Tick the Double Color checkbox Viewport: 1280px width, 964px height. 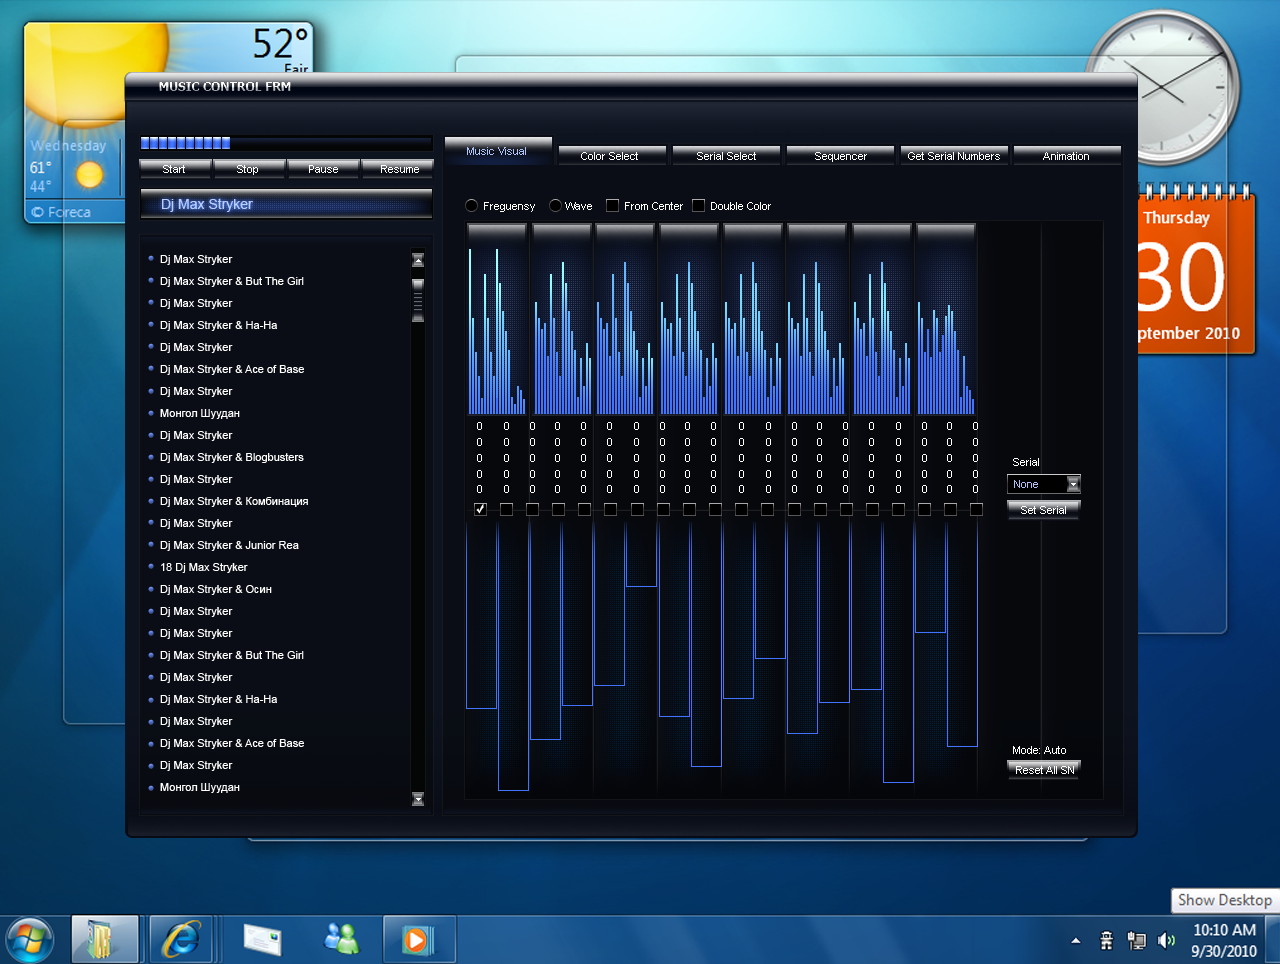[x=699, y=206]
